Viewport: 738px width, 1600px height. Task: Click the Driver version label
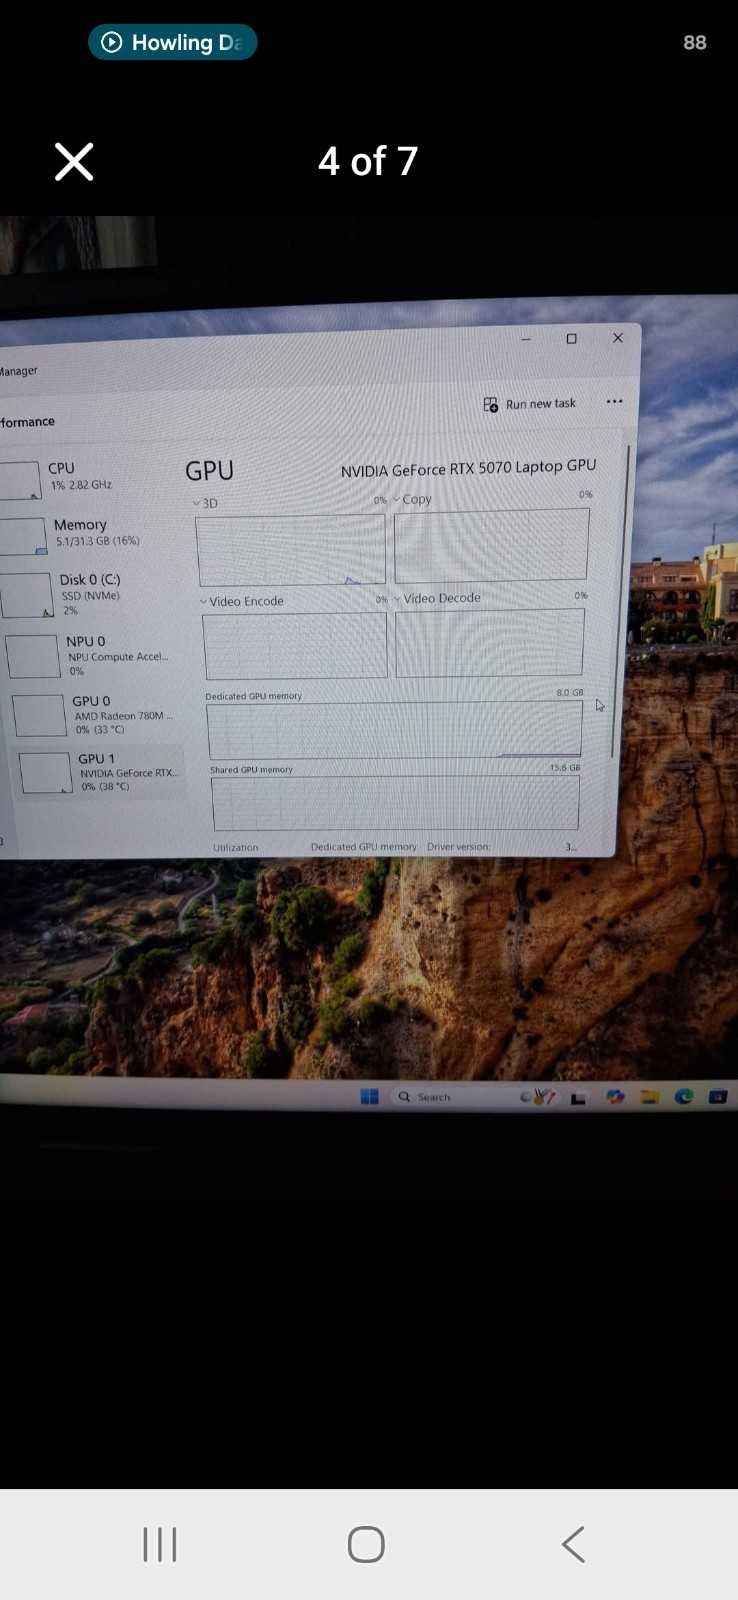(x=459, y=847)
